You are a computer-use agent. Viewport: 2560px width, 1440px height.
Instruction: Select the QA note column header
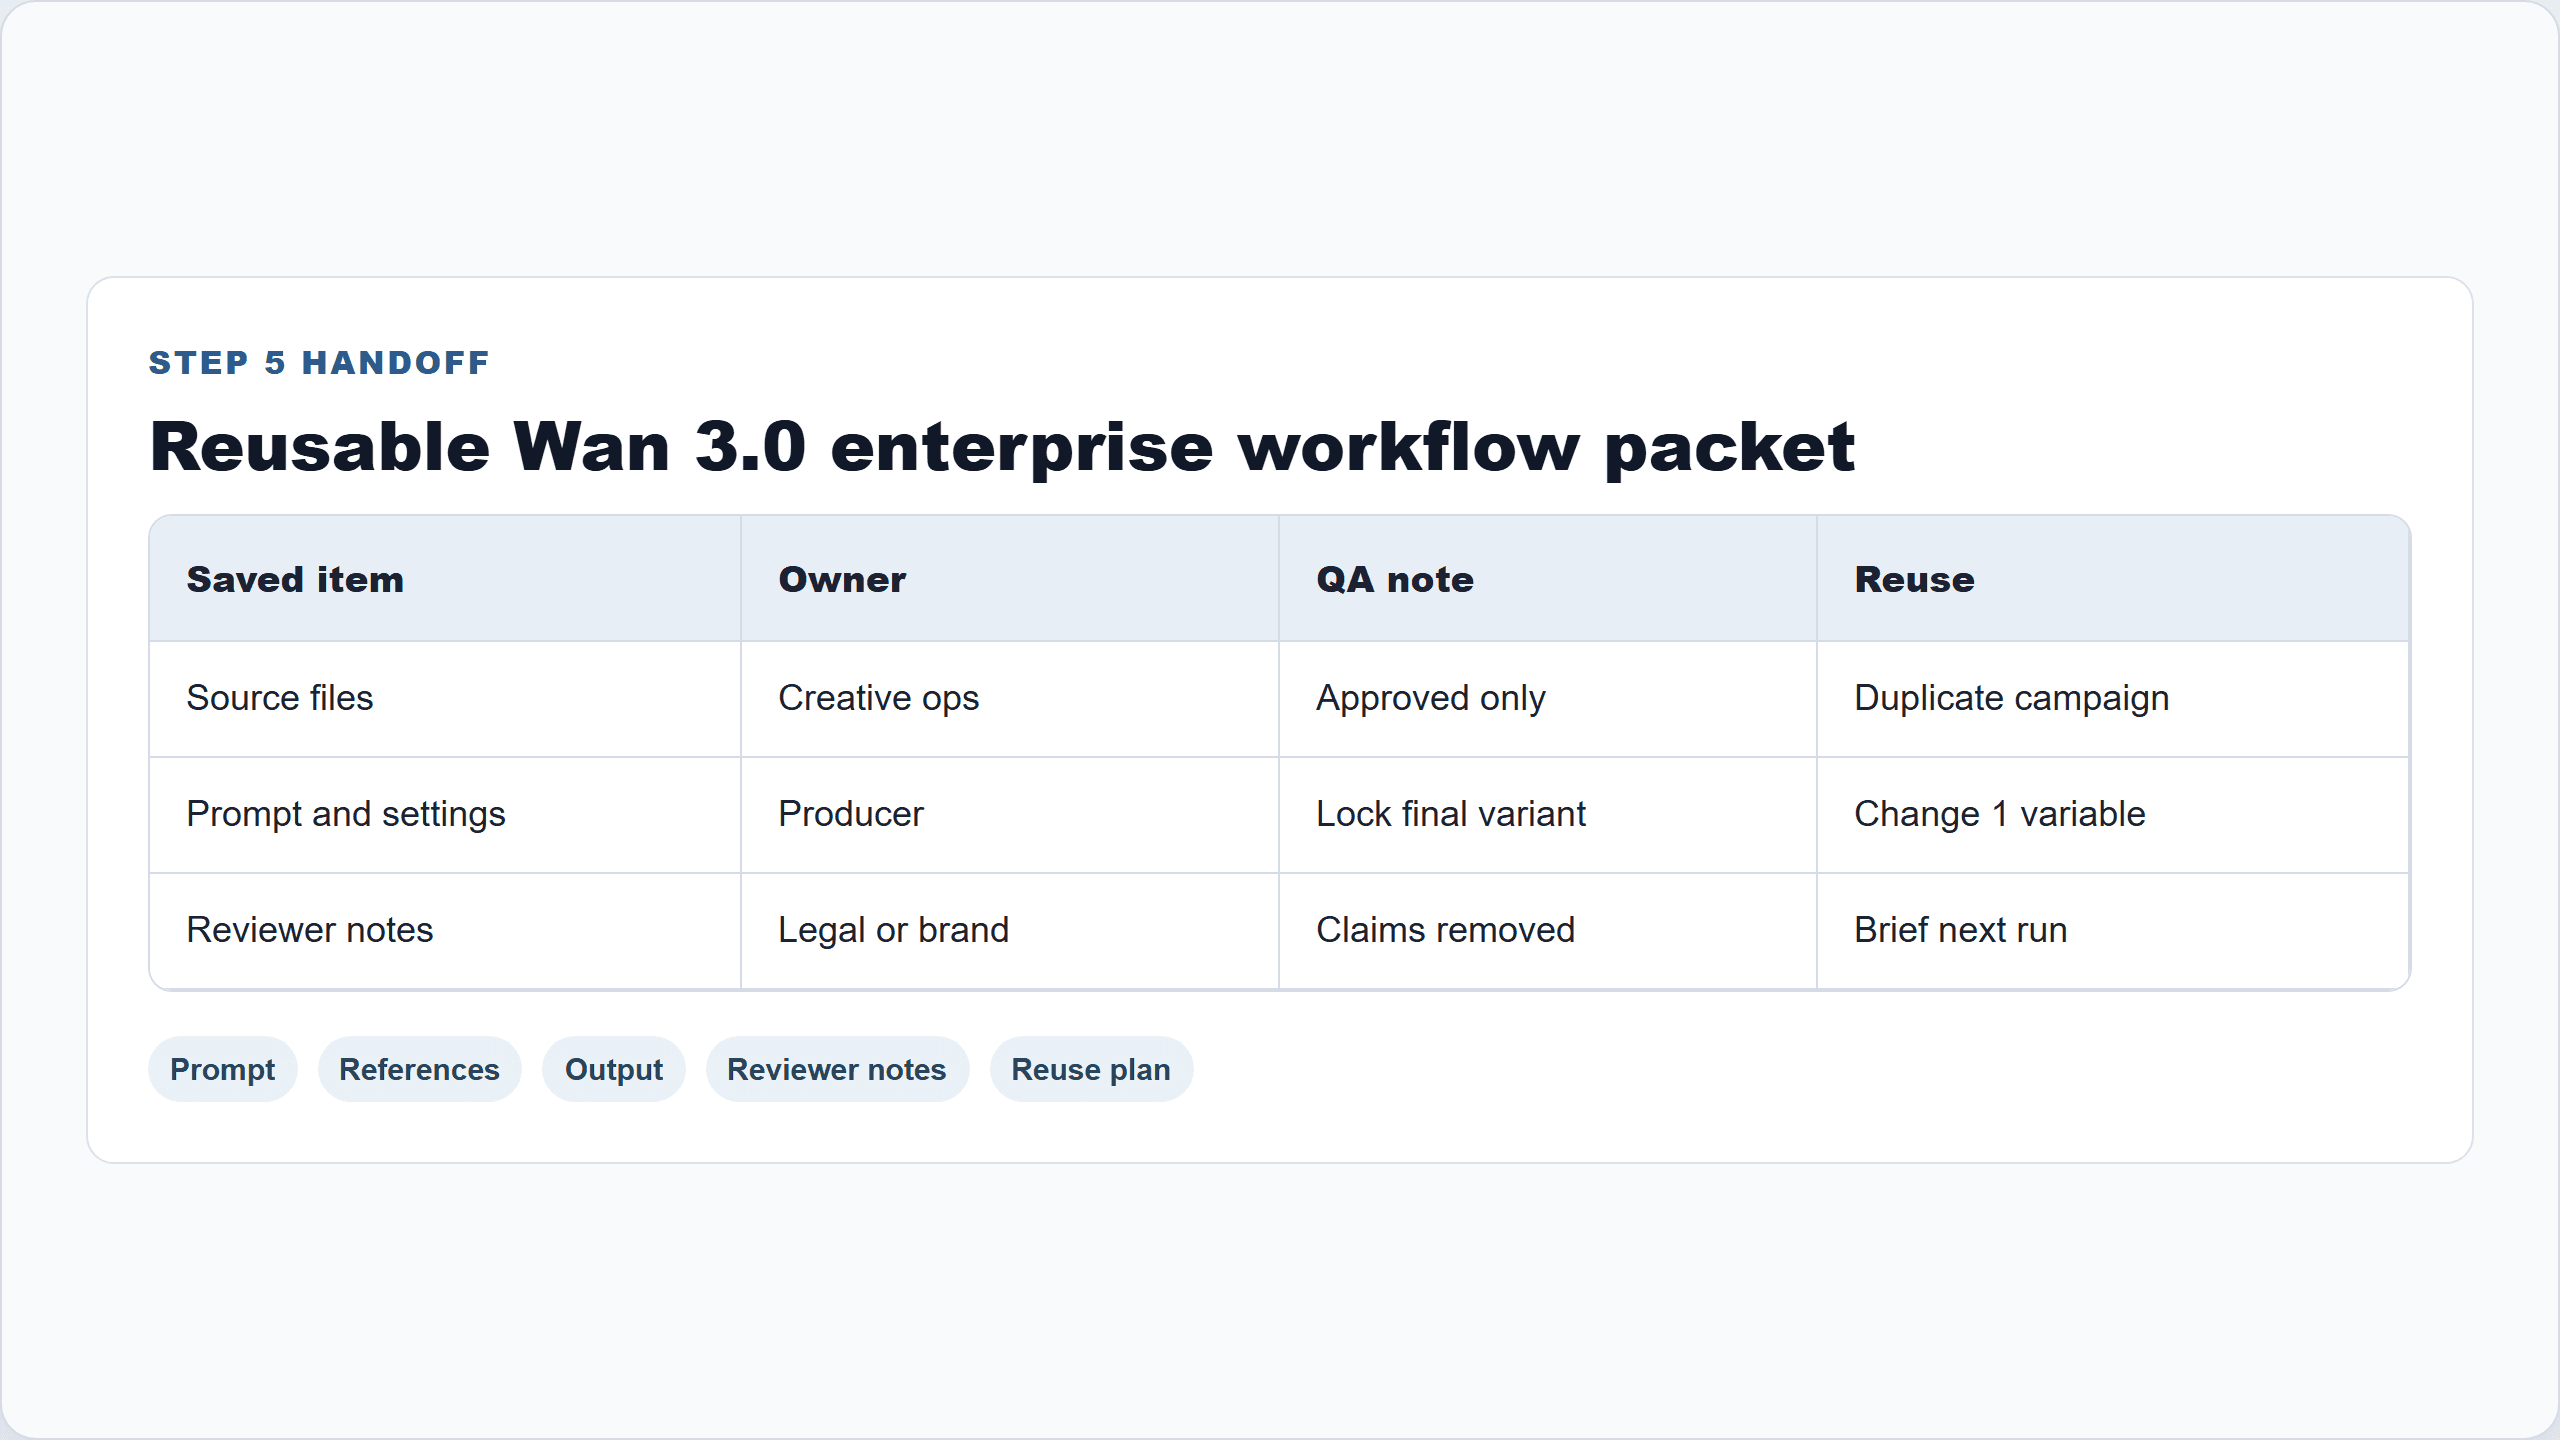click(1547, 579)
